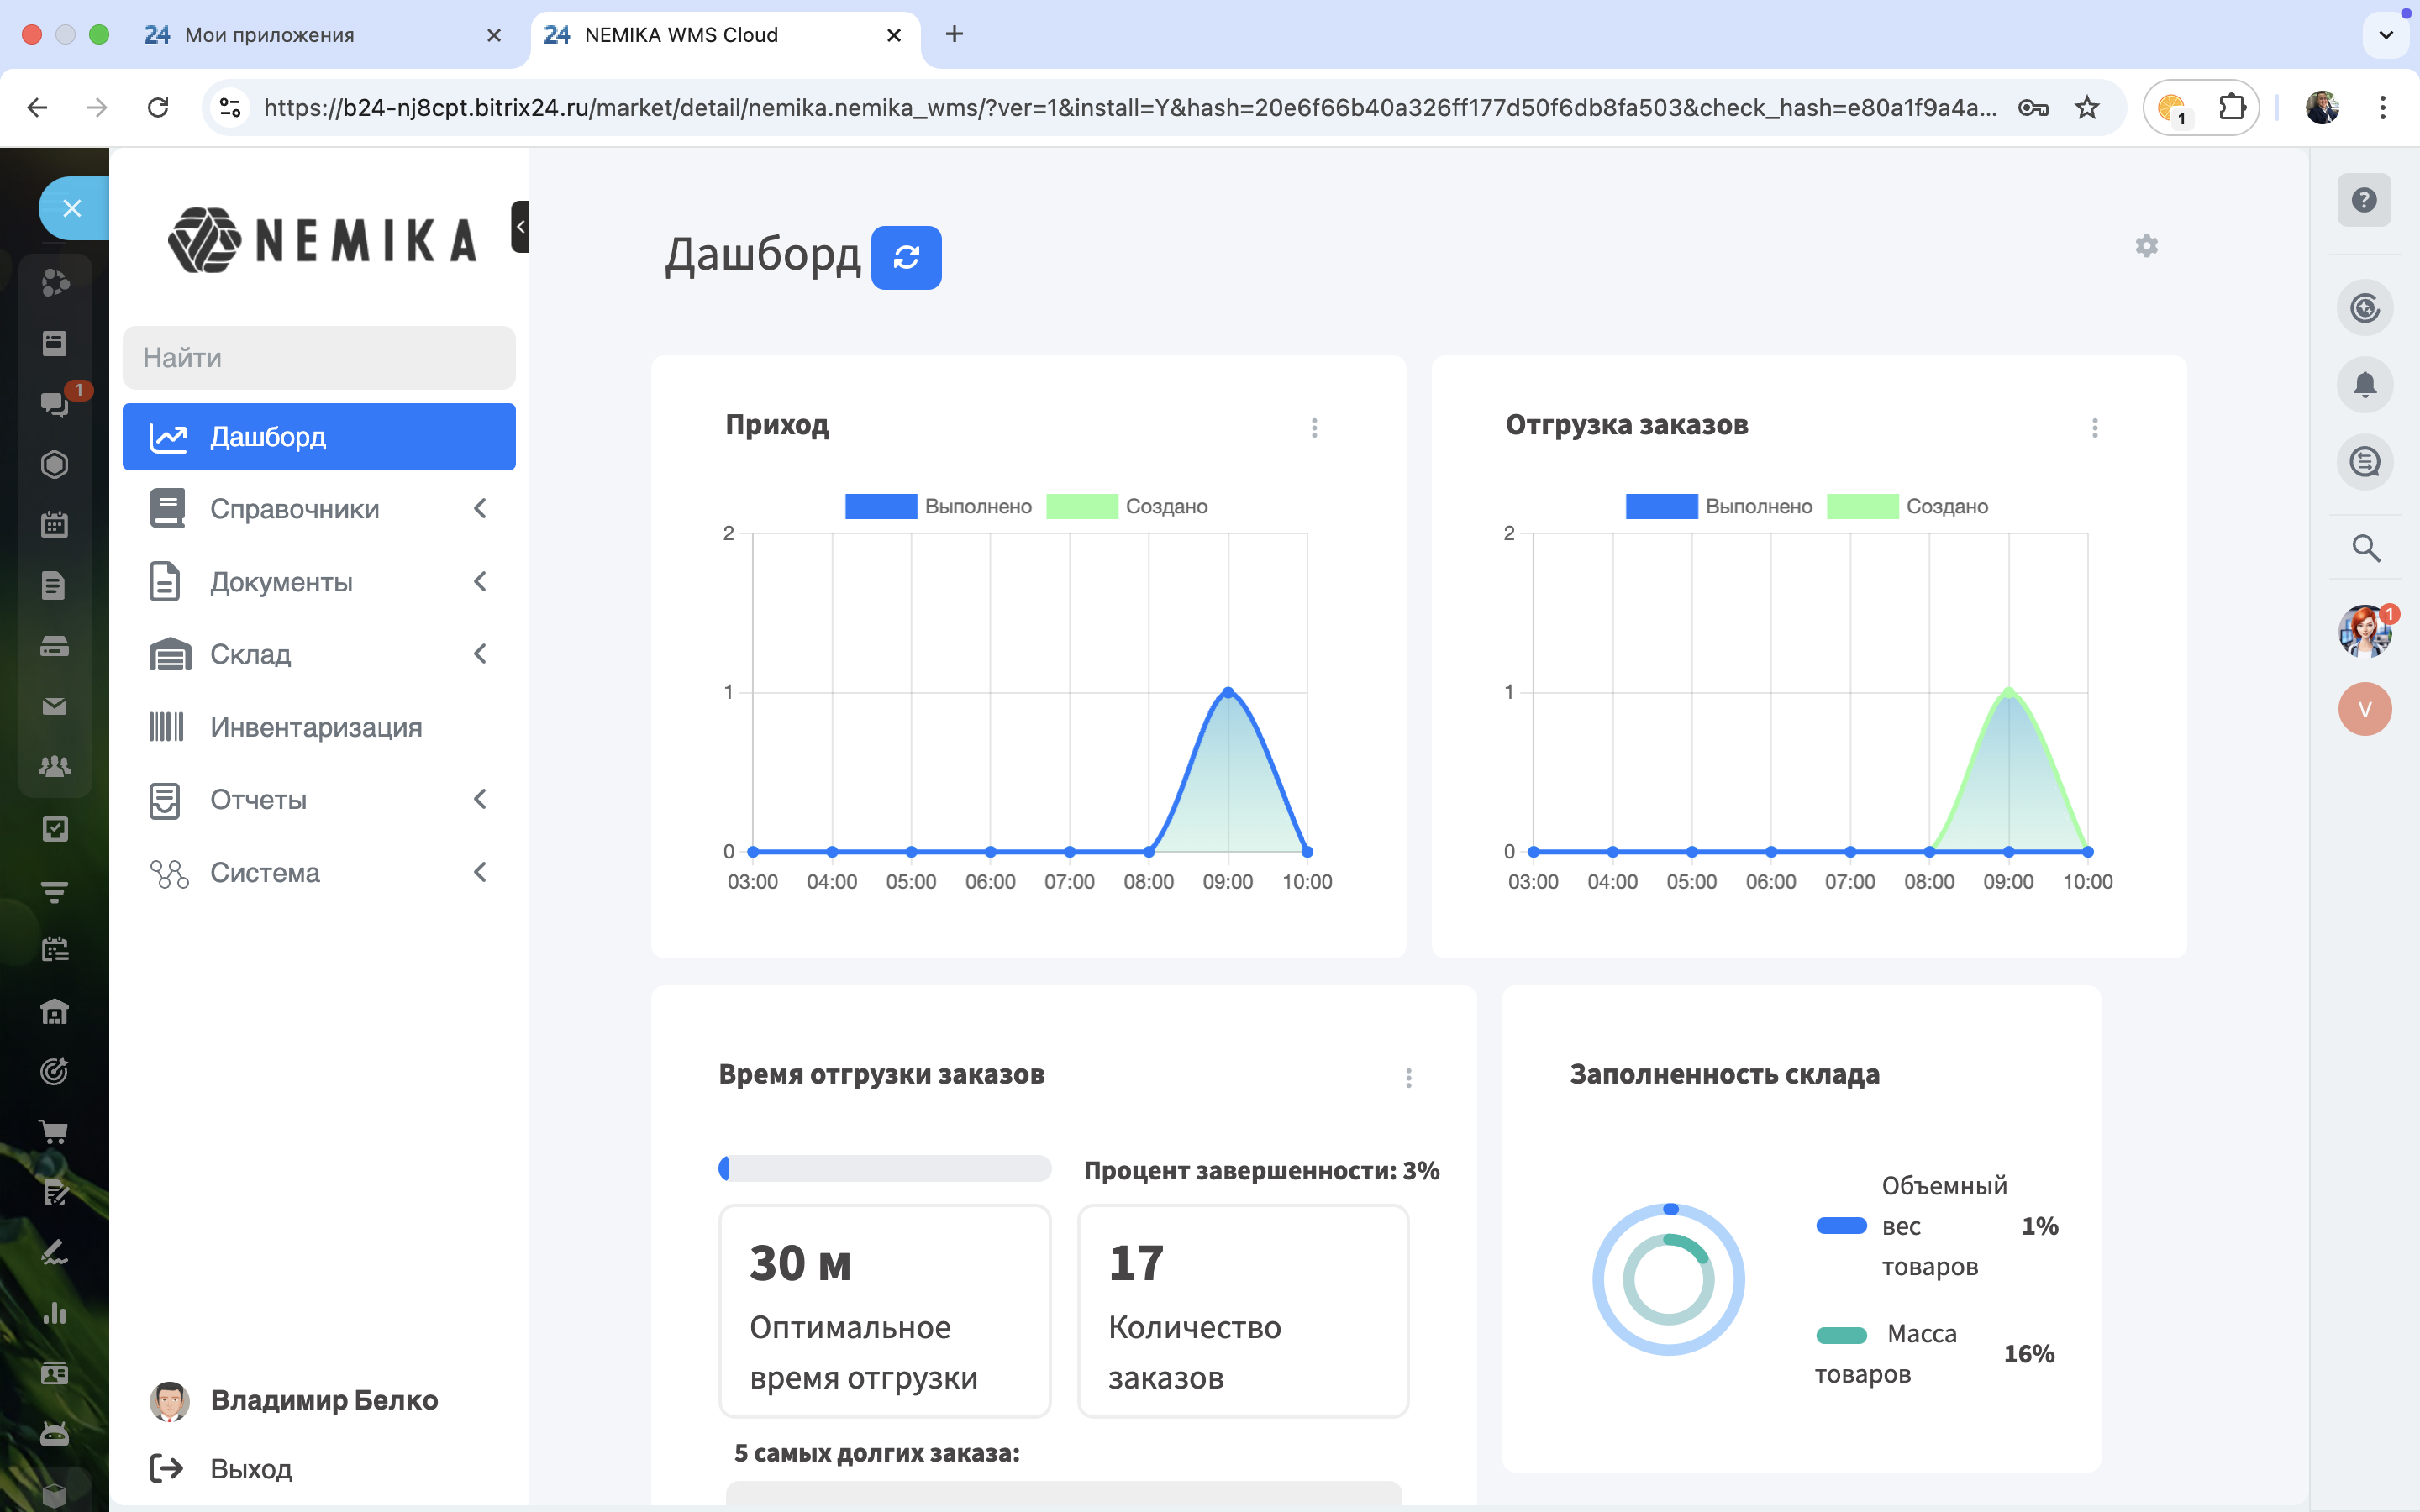Image resolution: width=2420 pixels, height=1512 pixels.
Task: Click the Найти search field
Action: pos(318,358)
